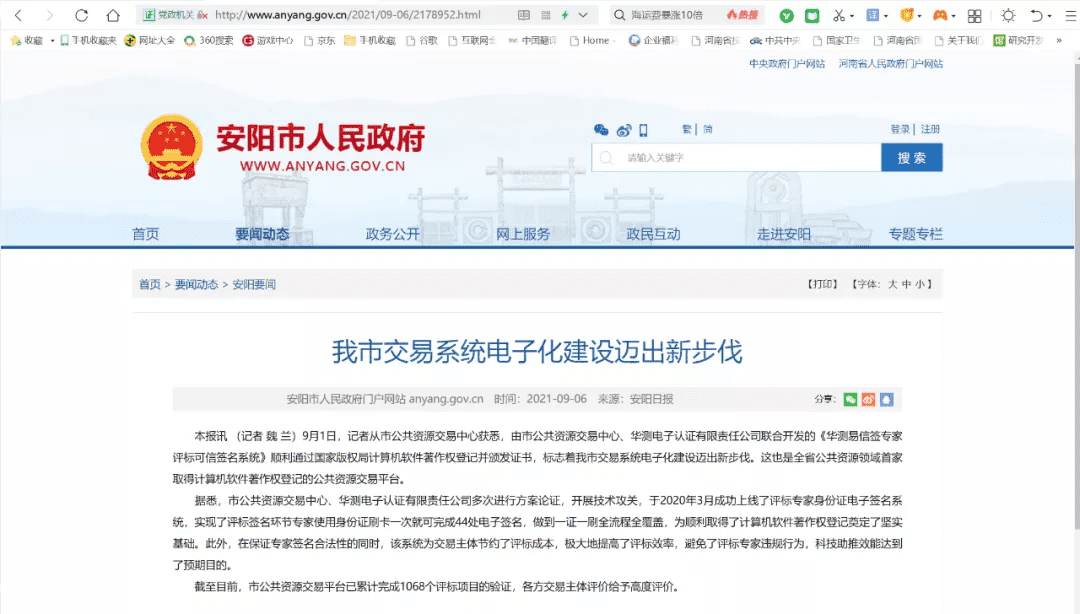
Task: Share the article via green WeChat icon
Action: [850, 399]
